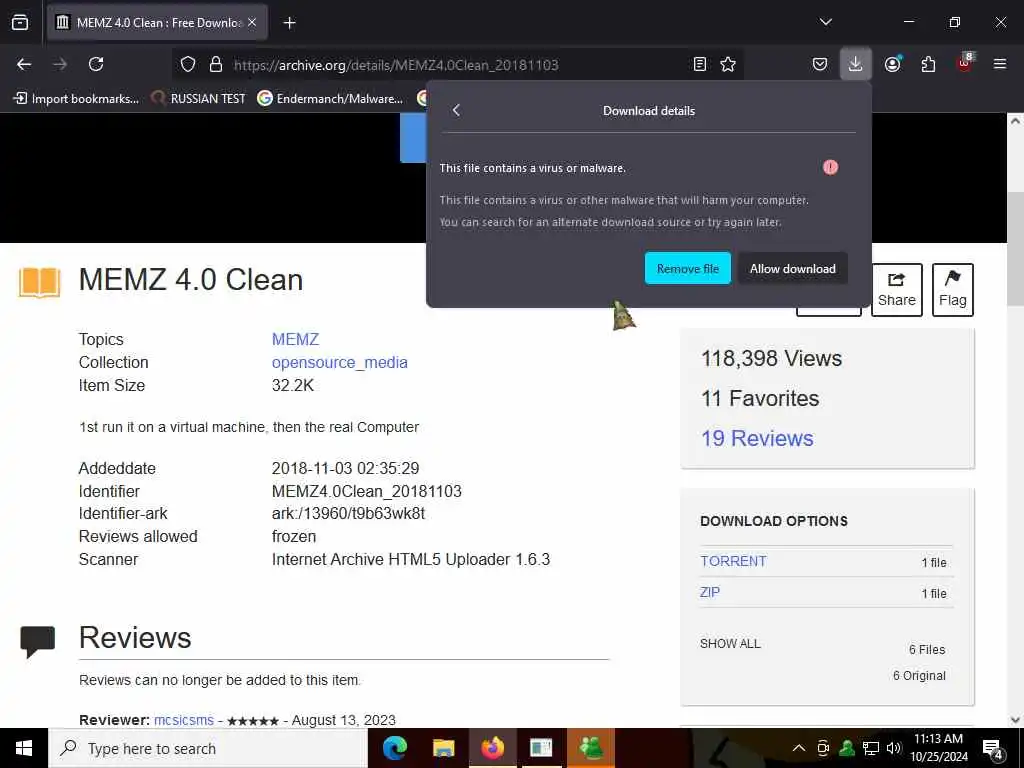Image resolution: width=1024 pixels, height=768 pixels.
Task: Click the Reviews speech bubble icon
Action: 37,641
